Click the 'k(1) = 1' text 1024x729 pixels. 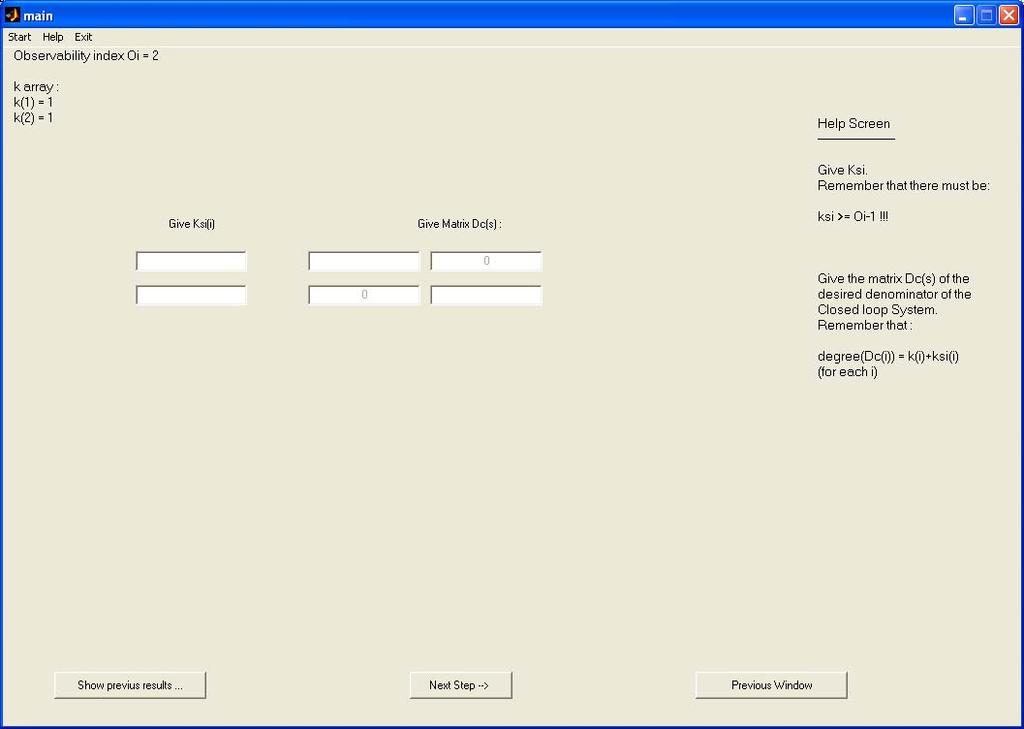click(33, 103)
